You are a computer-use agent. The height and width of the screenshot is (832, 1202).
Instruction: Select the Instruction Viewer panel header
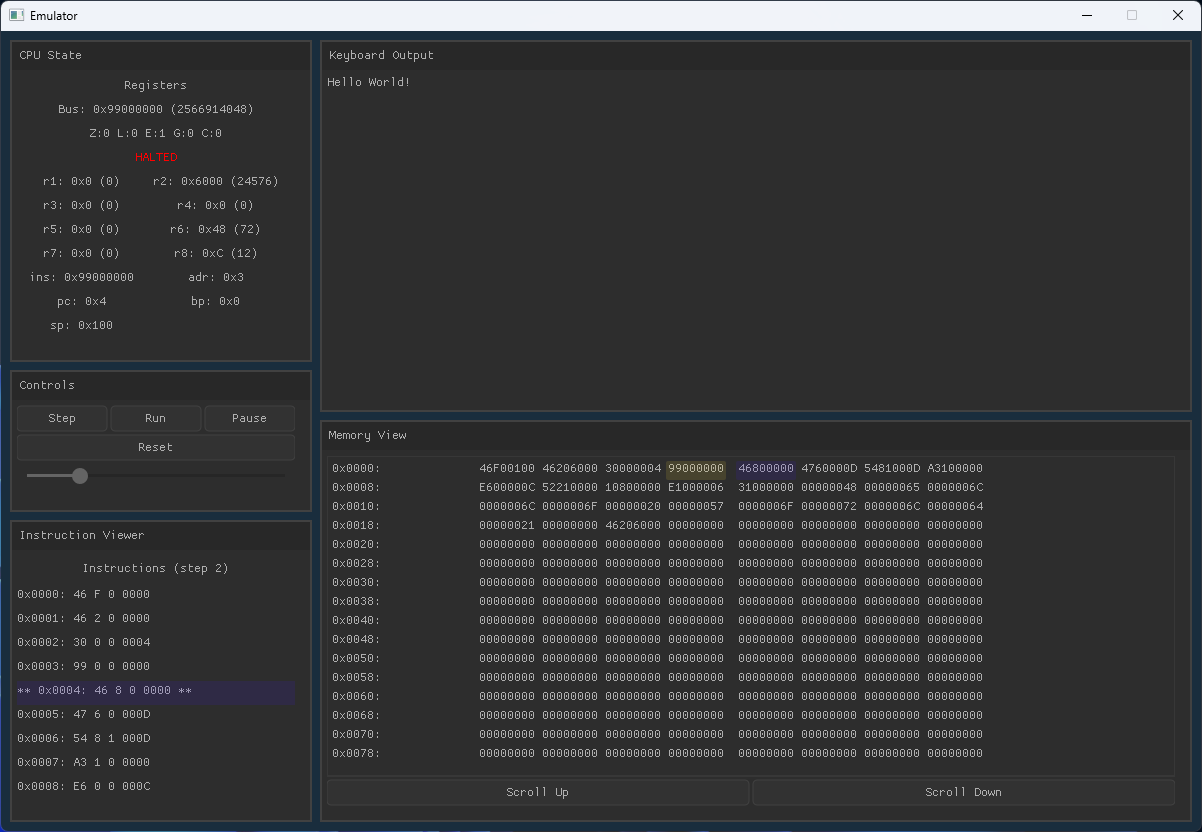(x=161, y=535)
